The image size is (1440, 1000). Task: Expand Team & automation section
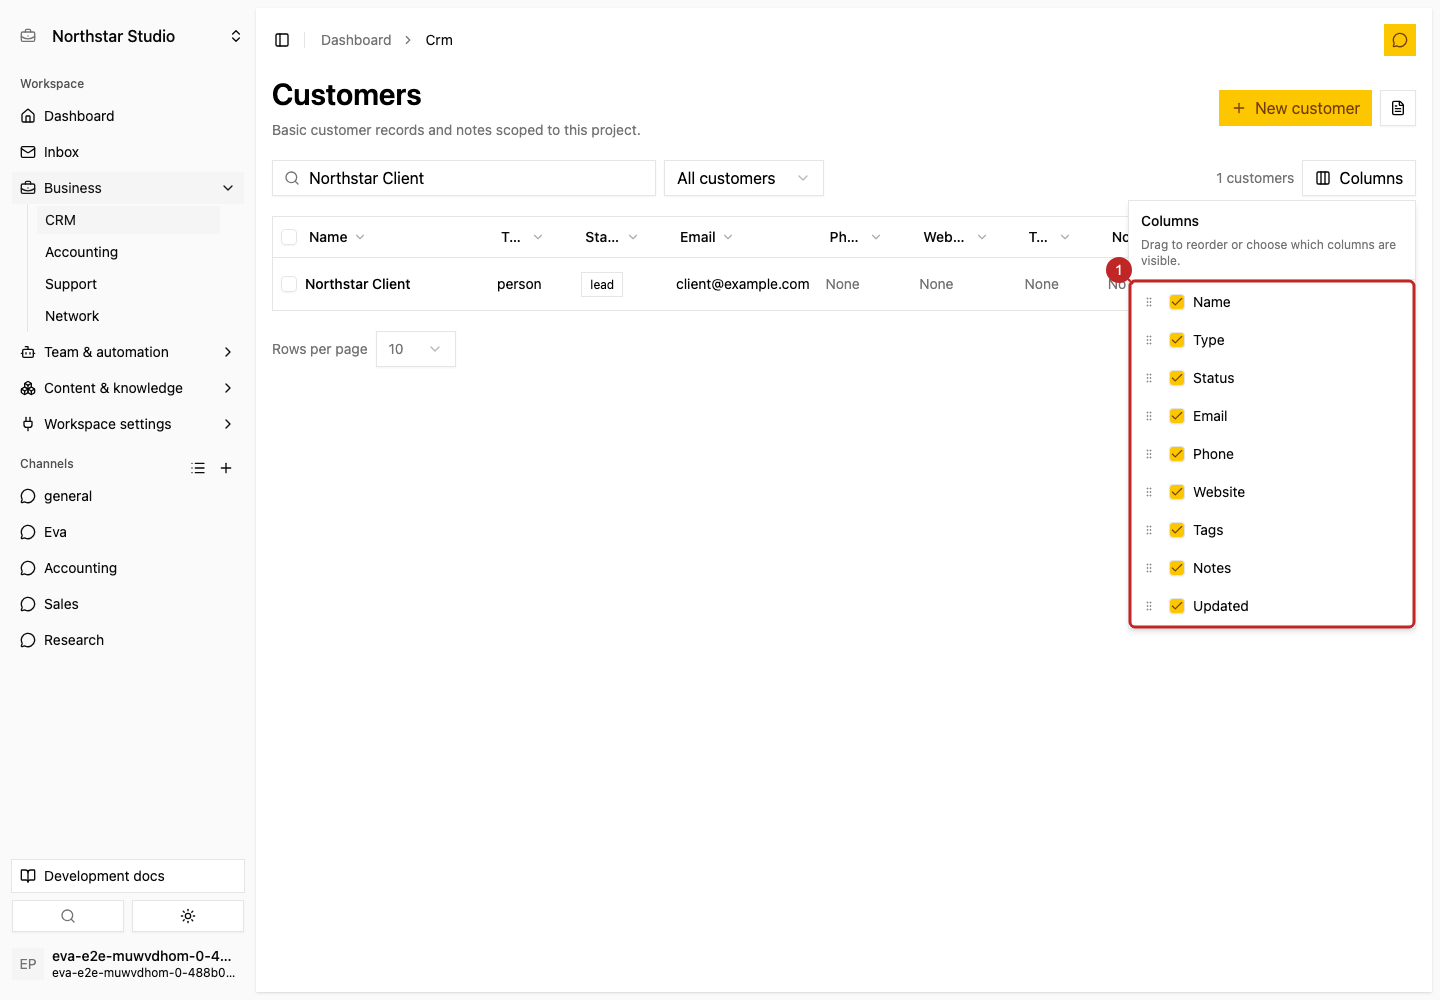pos(128,352)
